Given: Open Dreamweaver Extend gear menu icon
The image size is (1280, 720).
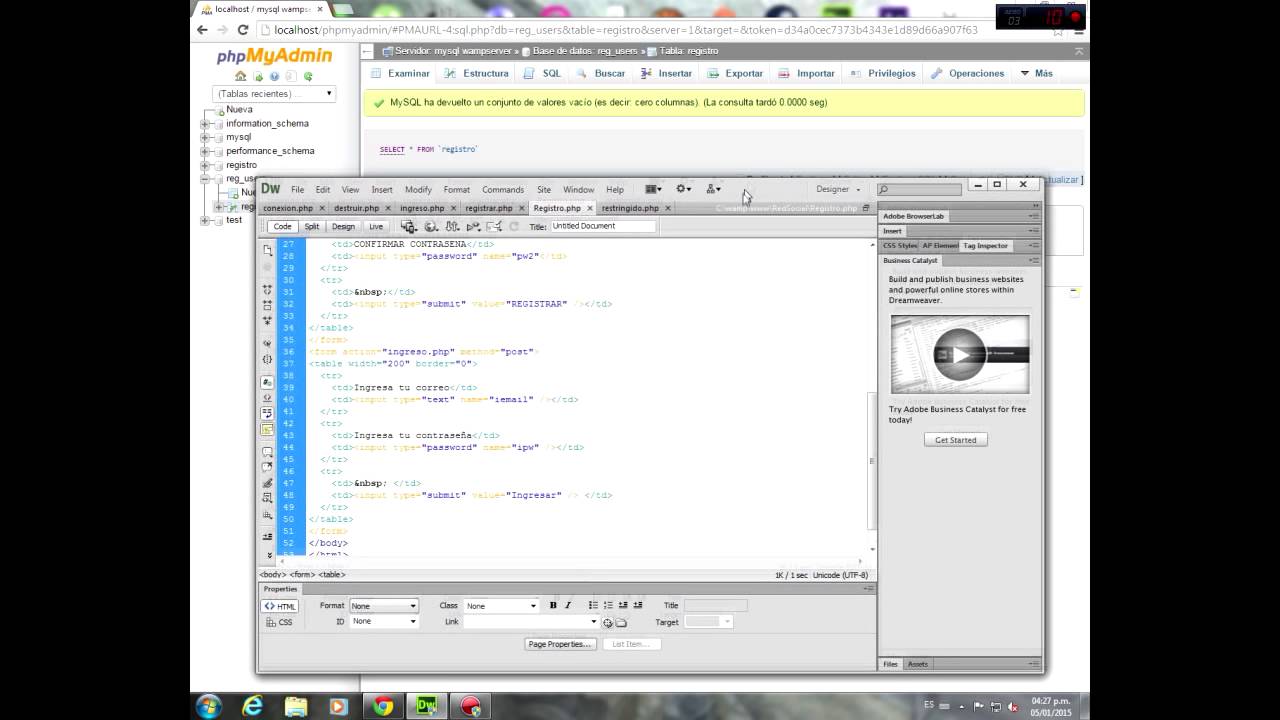Looking at the screenshot, I should click(684, 189).
